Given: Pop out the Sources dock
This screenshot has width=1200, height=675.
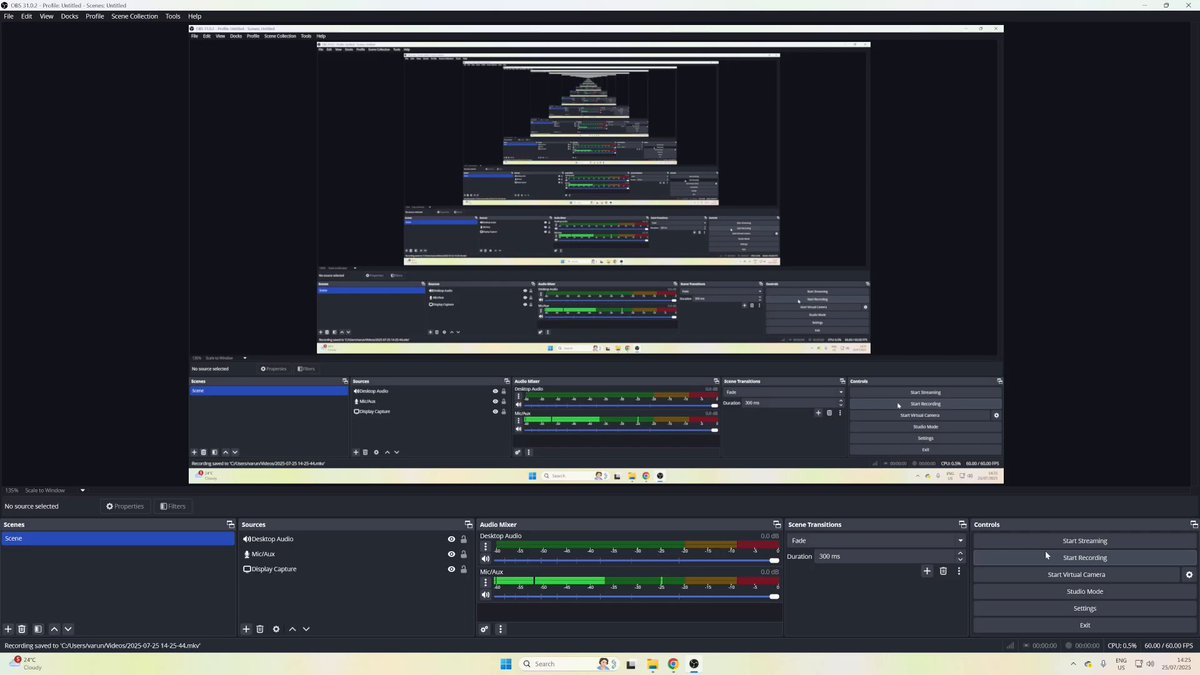Looking at the screenshot, I should tap(469, 524).
